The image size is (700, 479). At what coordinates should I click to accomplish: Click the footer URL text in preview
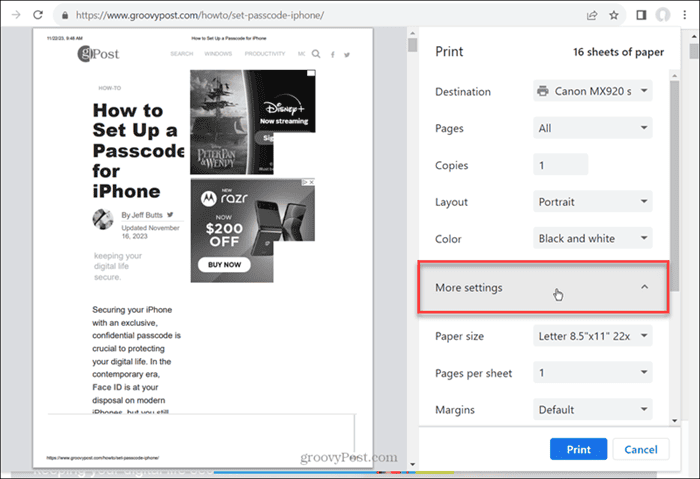[103, 458]
